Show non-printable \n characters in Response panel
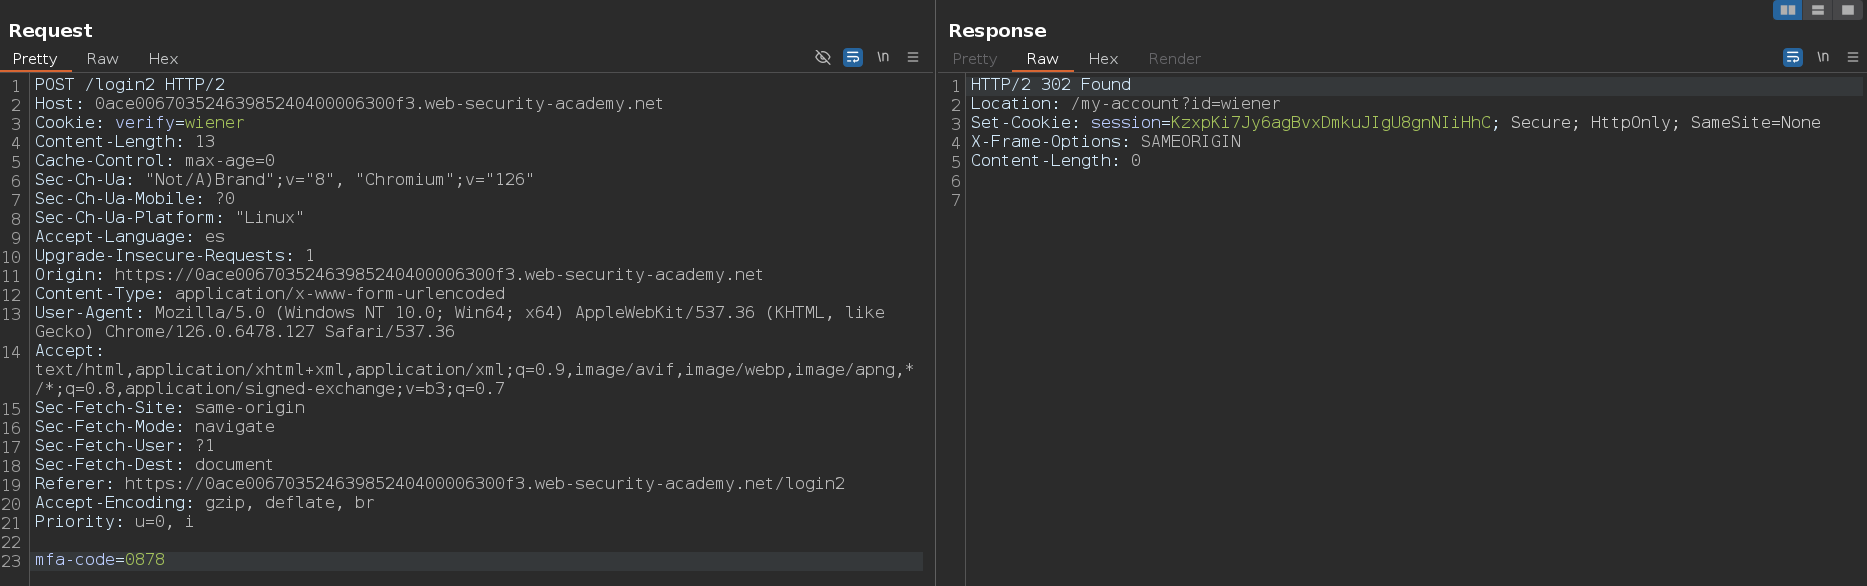The image size is (1867, 586). [x=1823, y=58]
